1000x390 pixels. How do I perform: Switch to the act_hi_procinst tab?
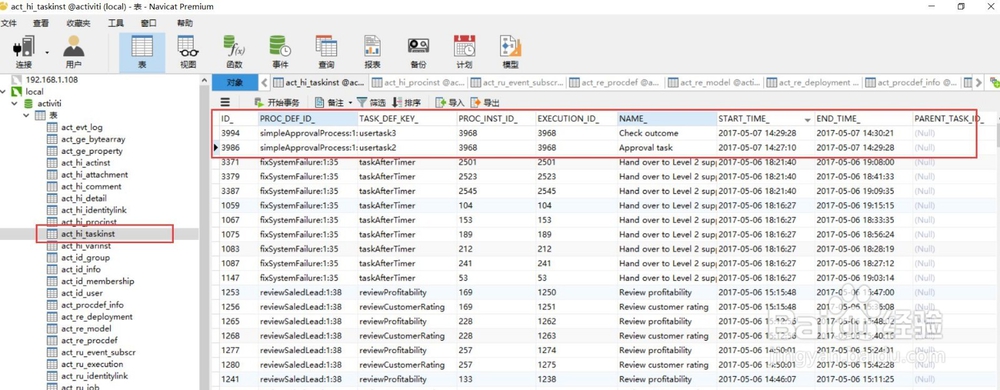click(418, 82)
